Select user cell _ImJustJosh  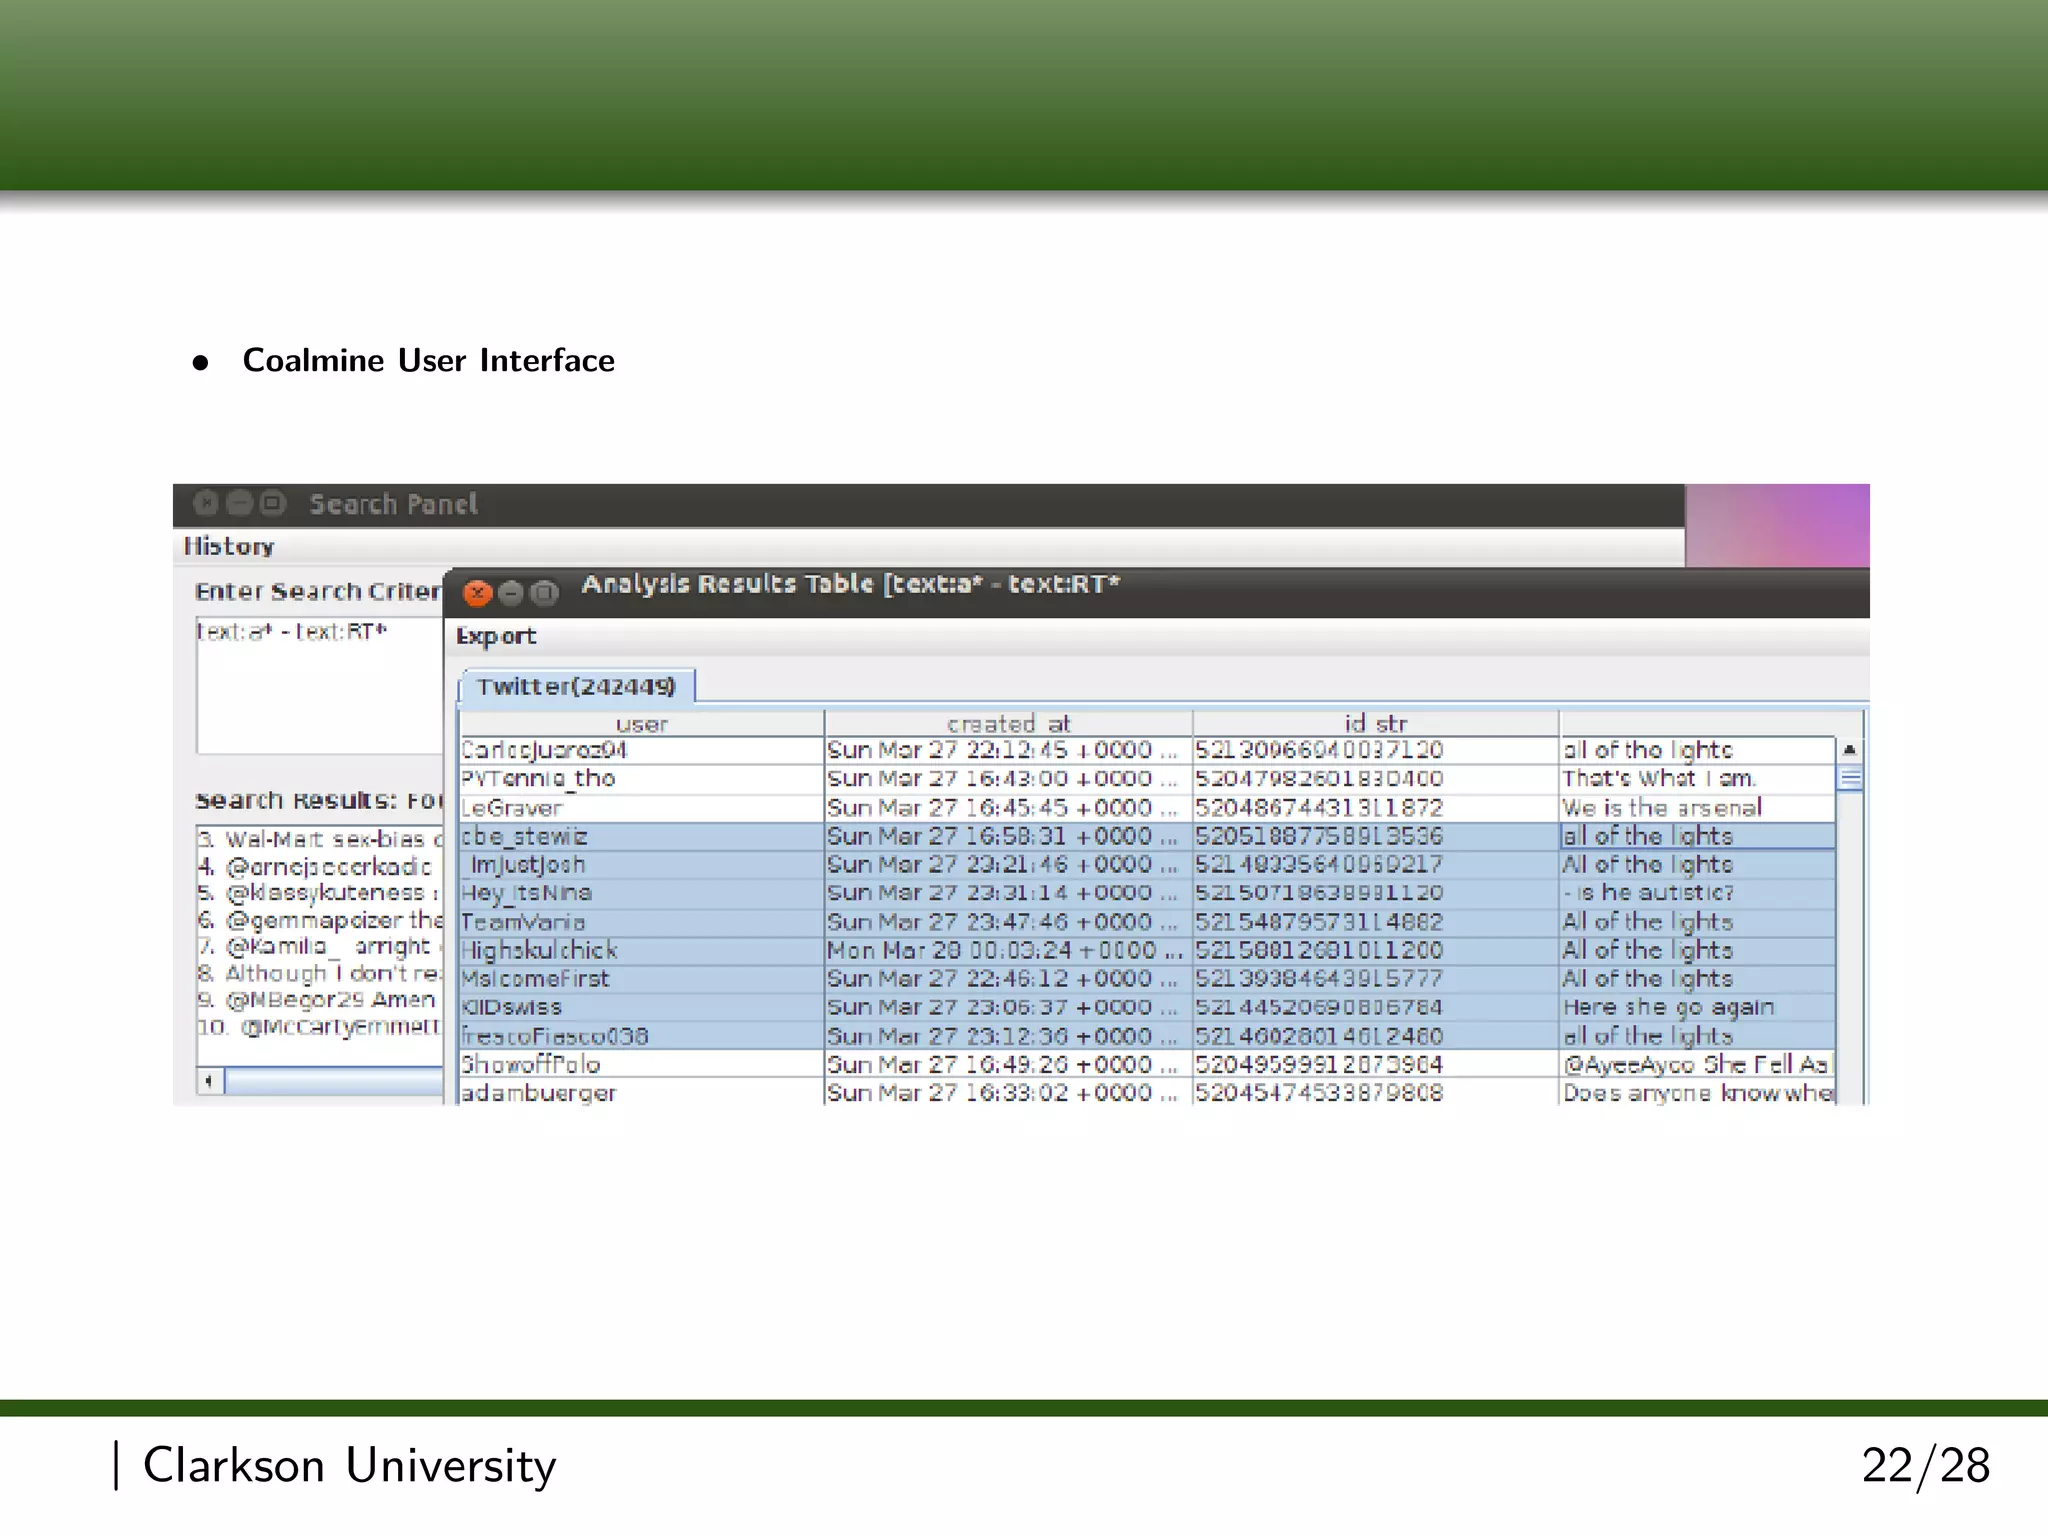(641, 865)
